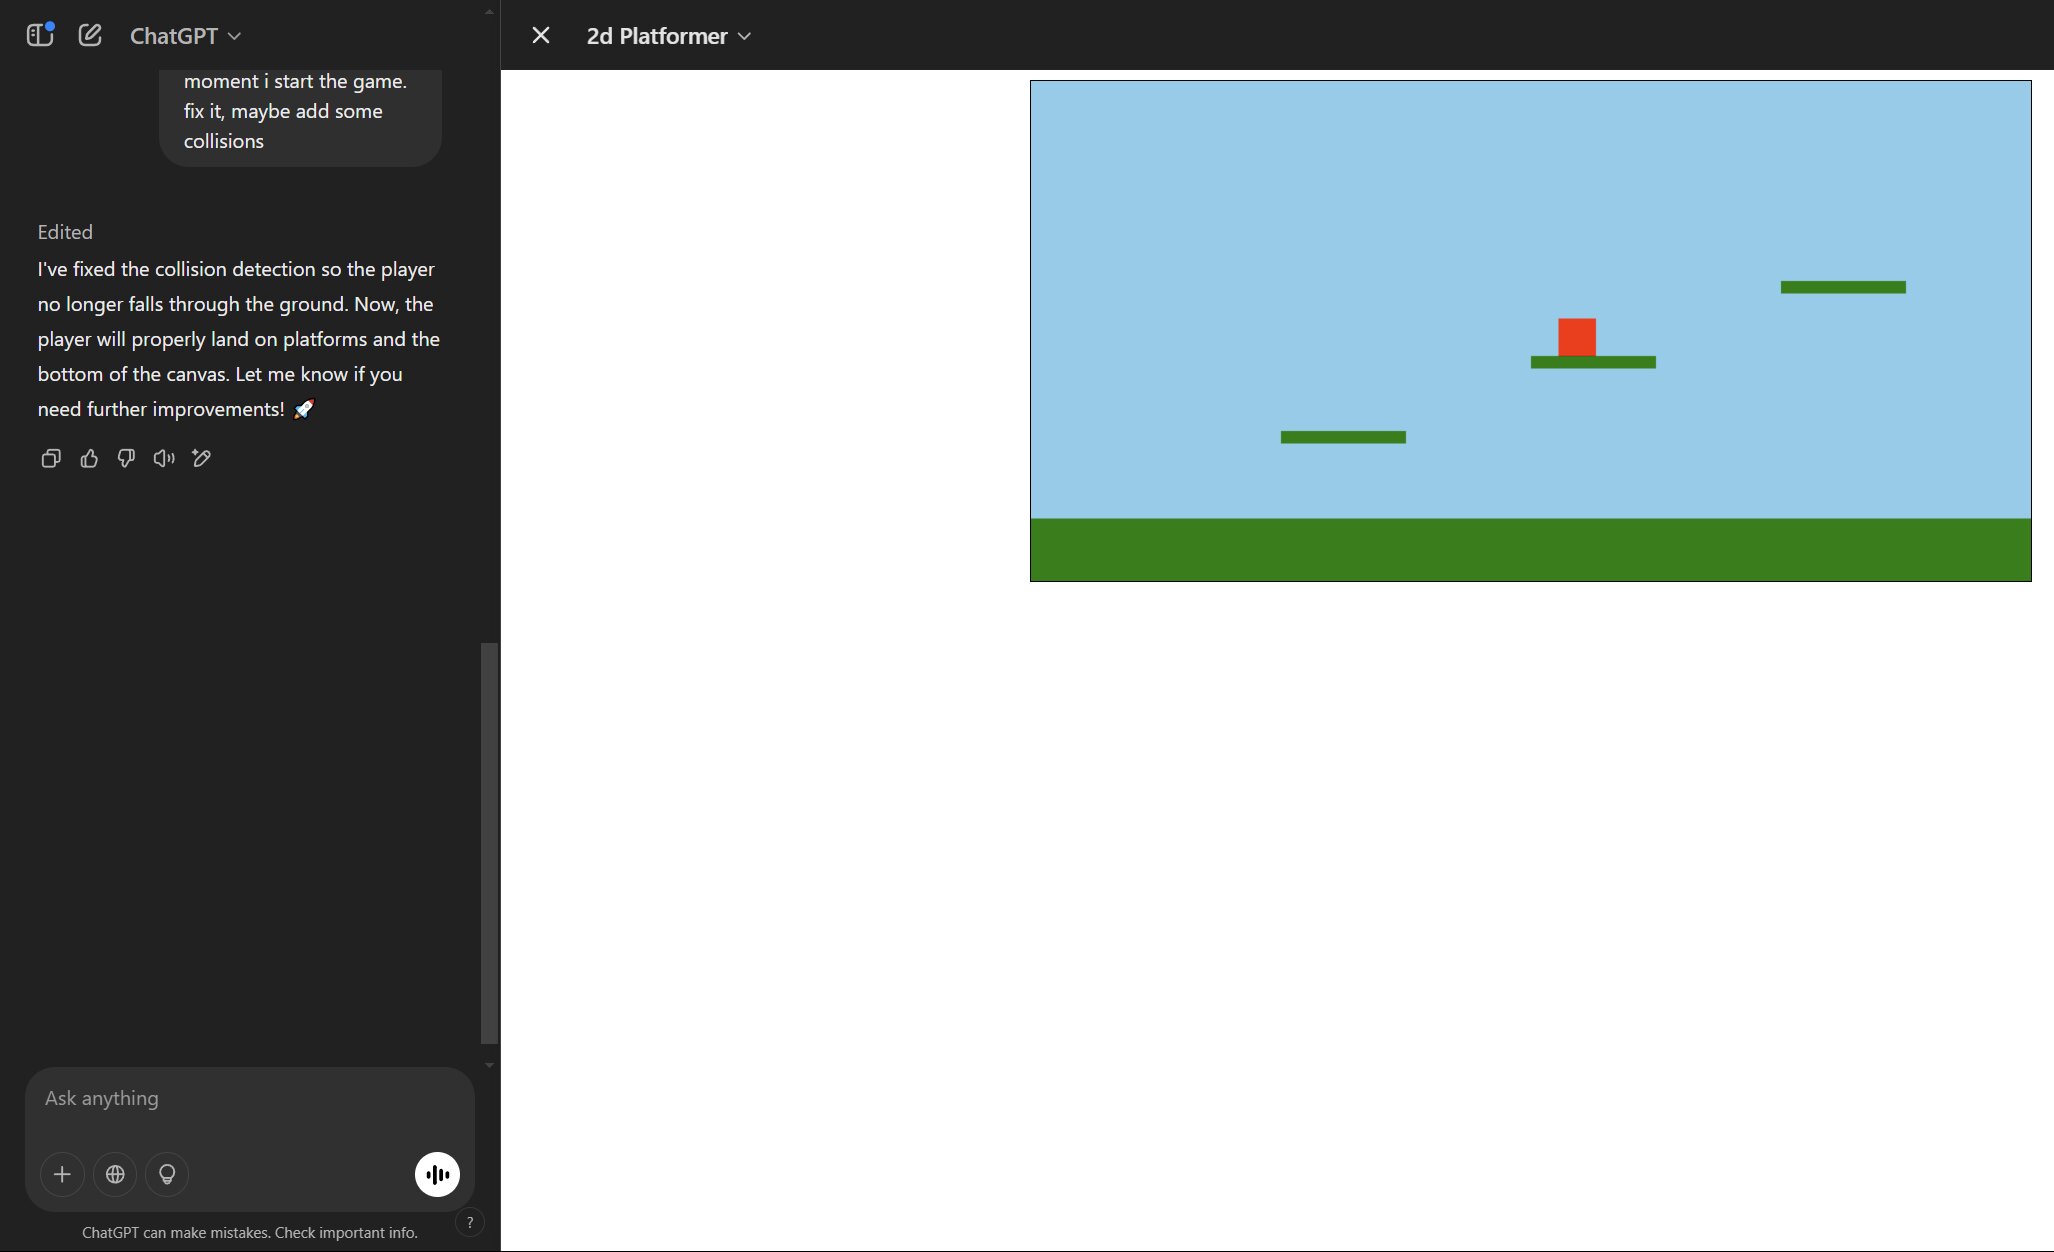Open the help question mark button
Image resolution: width=2054 pixels, height=1252 pixels.
469,1222
